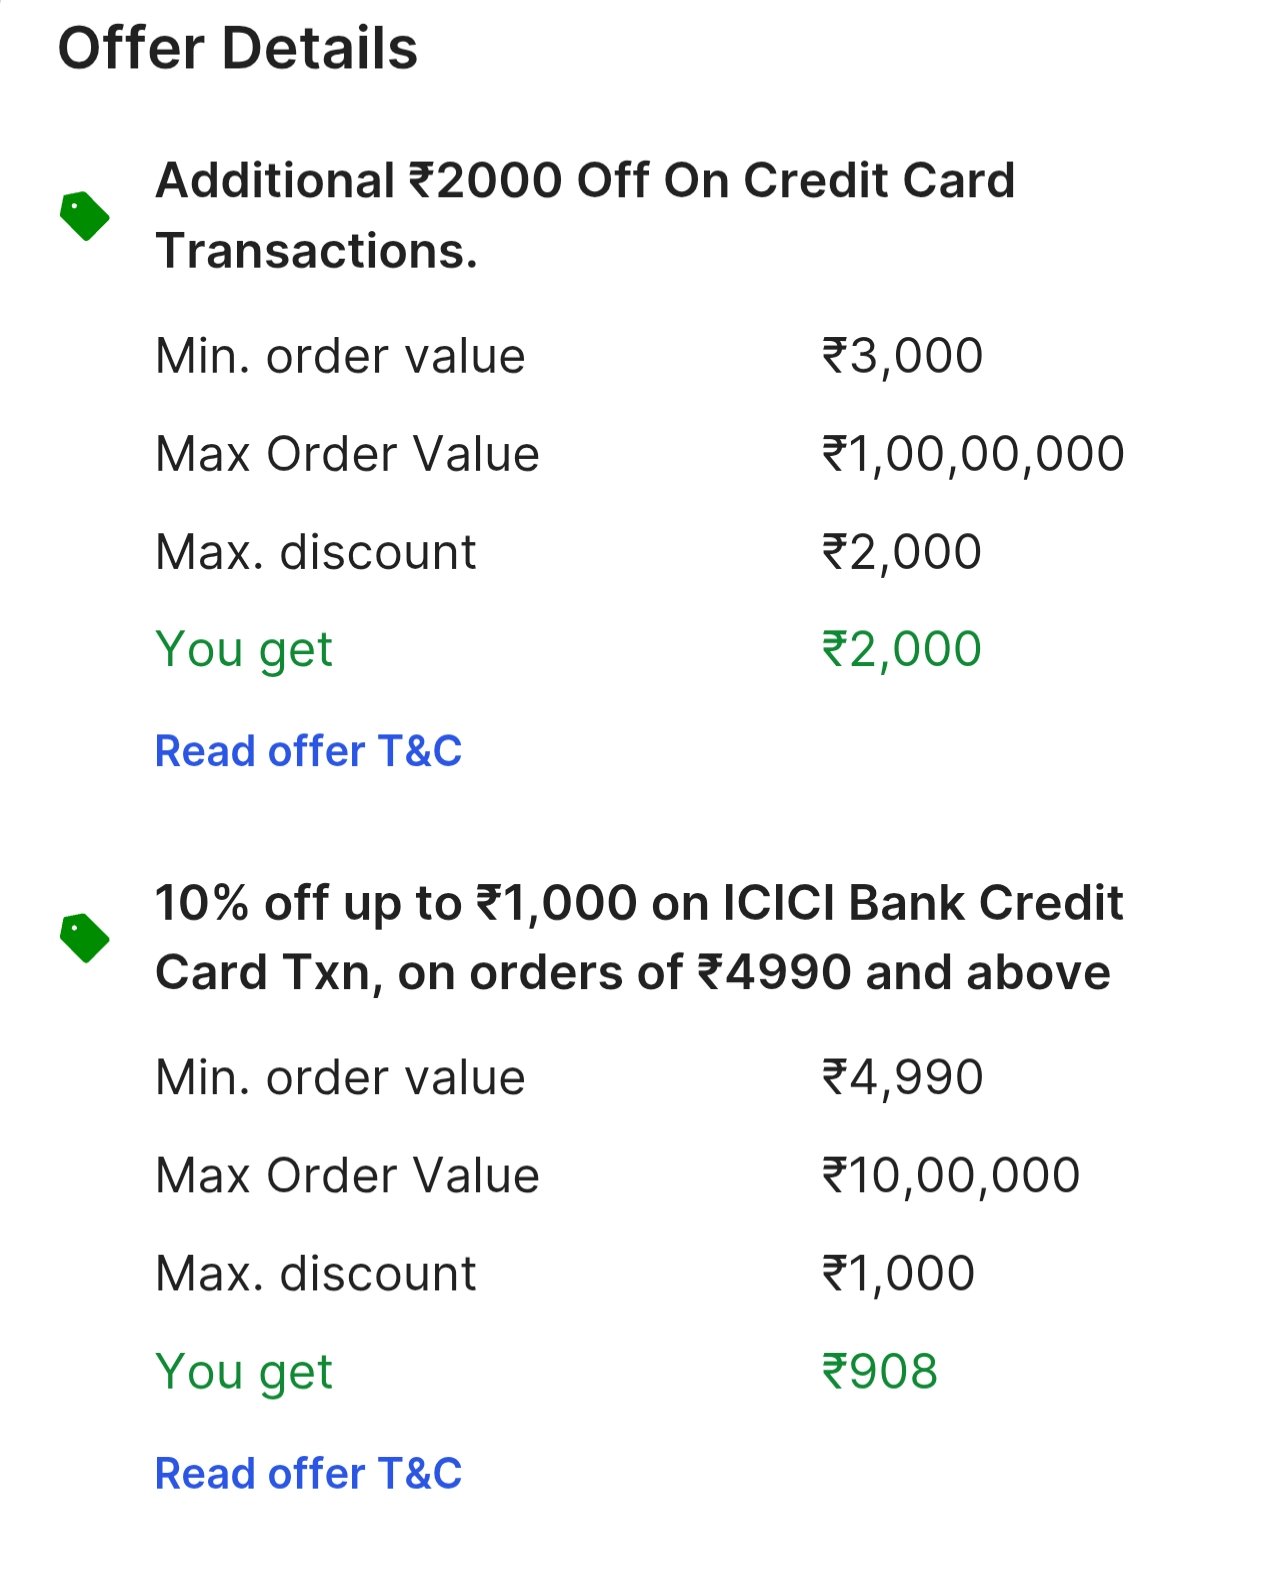Click the green ₹908 You get amount
The height and width of the screenshot is (1591, 1263).
(x=879, y=1371)
